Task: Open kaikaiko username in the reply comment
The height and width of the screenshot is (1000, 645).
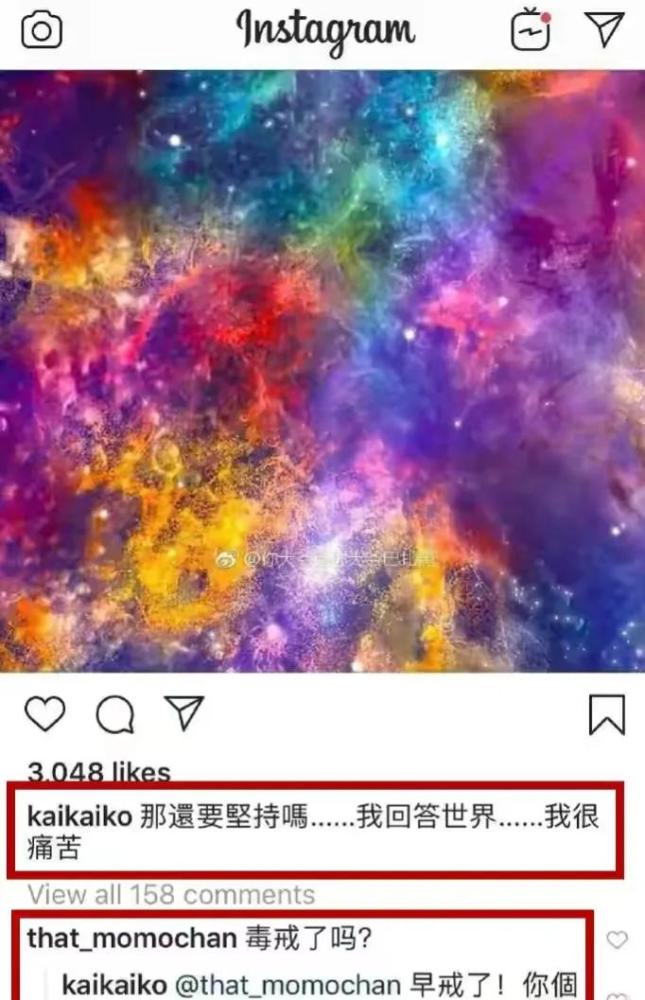Action: coord(114,985)
